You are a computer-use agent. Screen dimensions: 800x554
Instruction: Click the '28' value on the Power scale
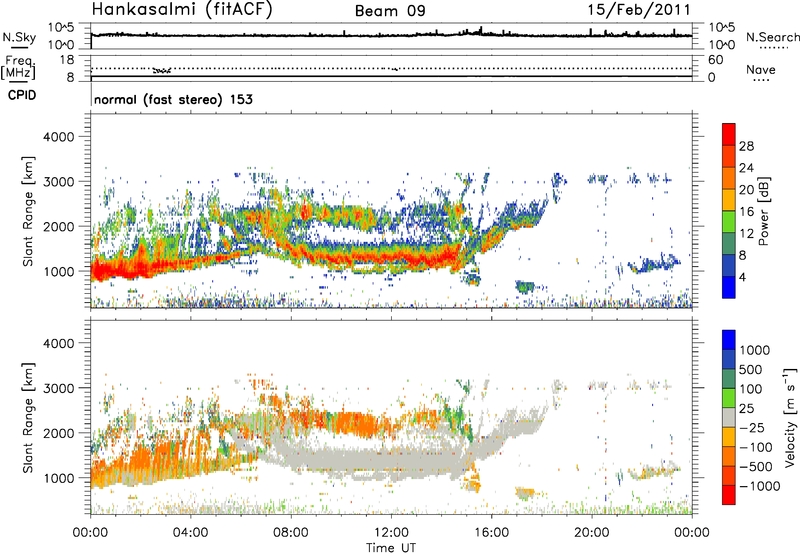[x=746, y=146]
